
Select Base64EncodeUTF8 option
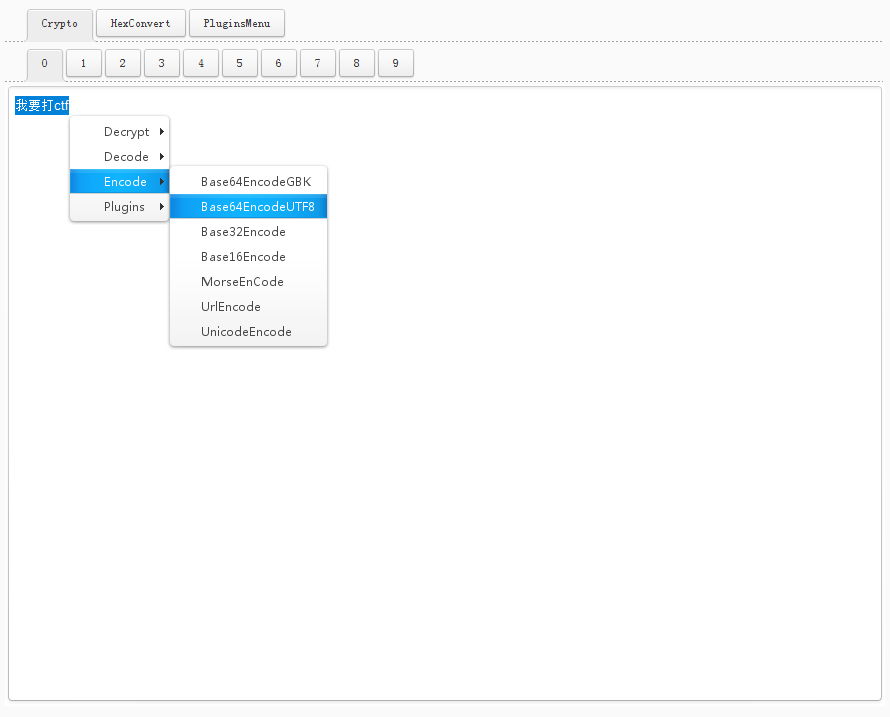[257, 207]
